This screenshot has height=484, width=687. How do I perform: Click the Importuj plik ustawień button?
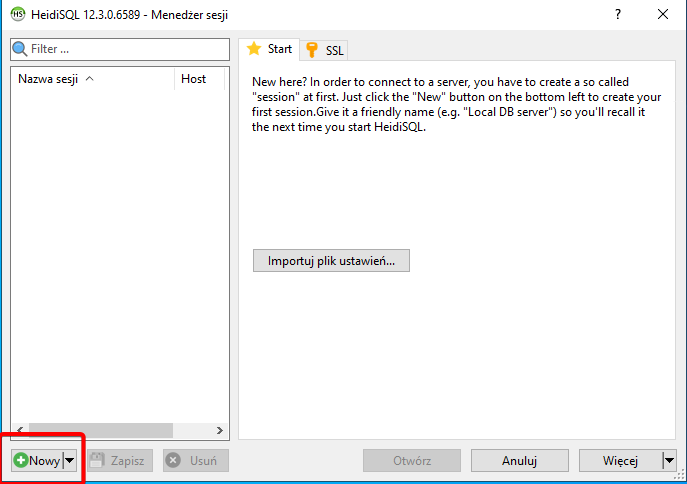[331, 261]
